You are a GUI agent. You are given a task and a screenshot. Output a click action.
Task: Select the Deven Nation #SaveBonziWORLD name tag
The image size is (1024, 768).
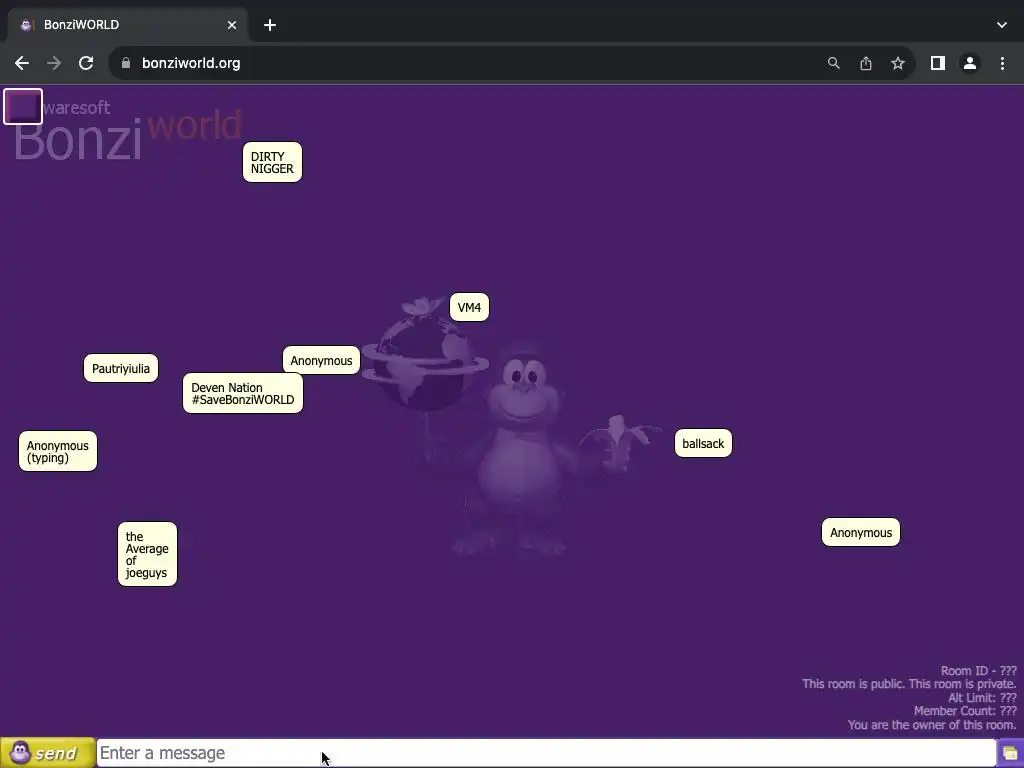pyautogui.click(x=243, y=393)
